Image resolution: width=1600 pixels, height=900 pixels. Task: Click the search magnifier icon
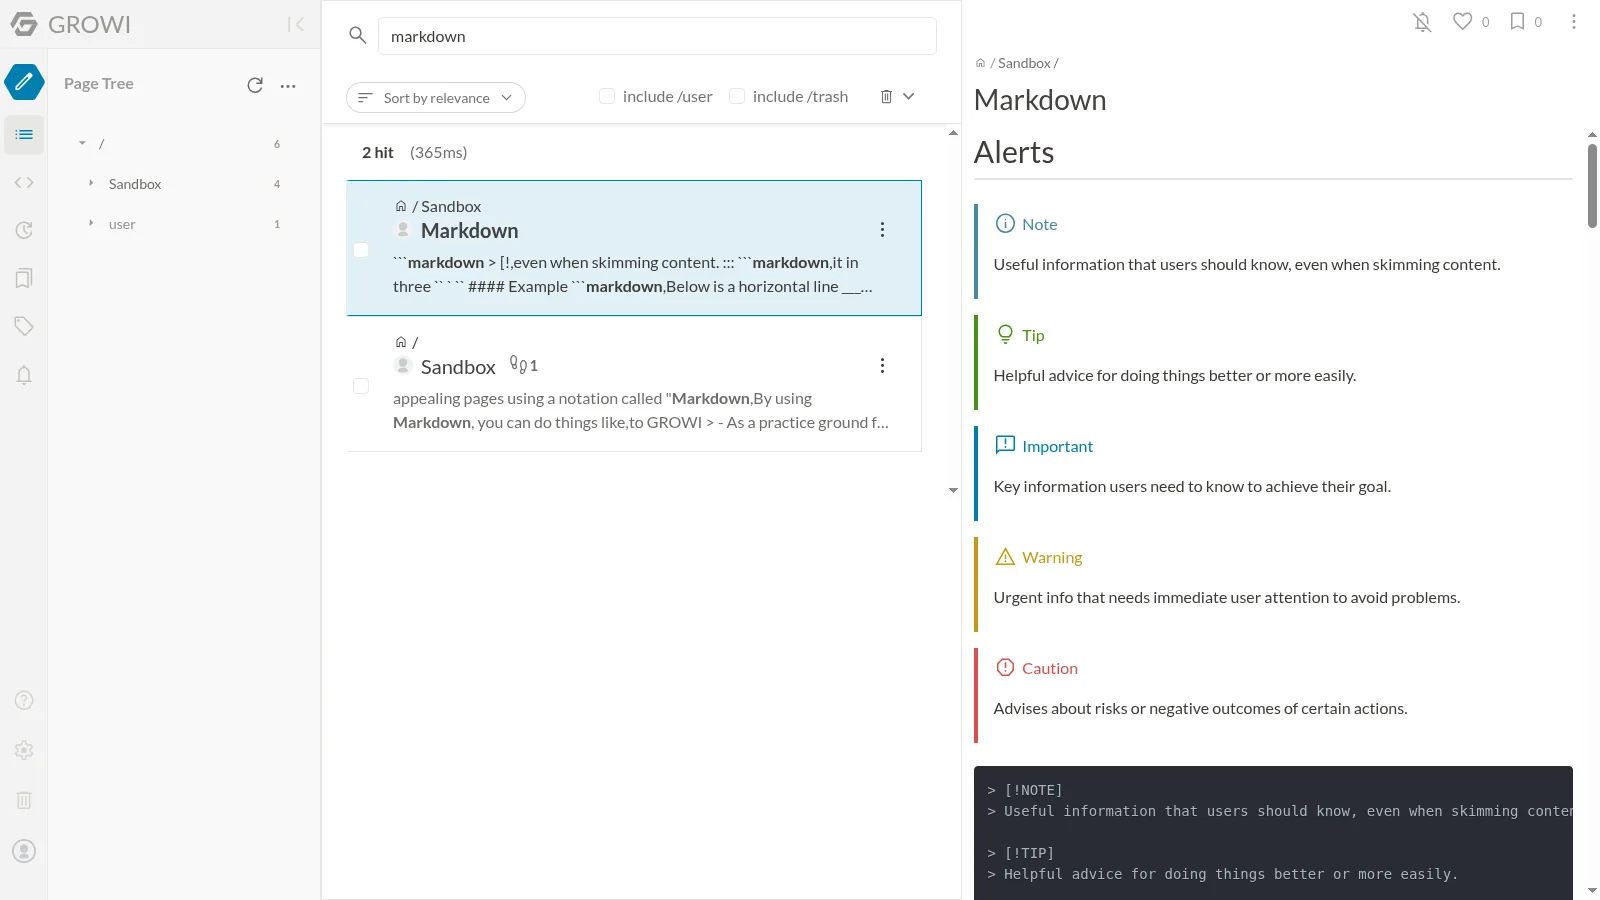click(357, 35)
